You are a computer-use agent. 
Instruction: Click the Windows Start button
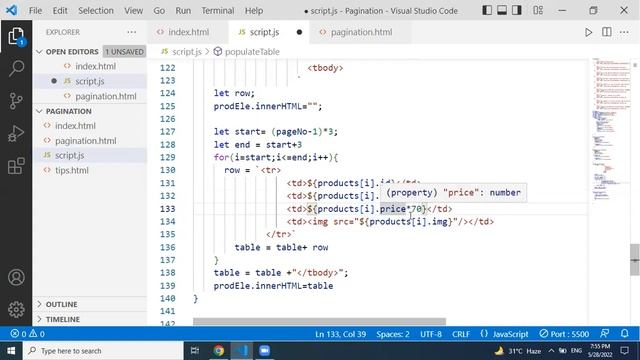tap(11, 351)
